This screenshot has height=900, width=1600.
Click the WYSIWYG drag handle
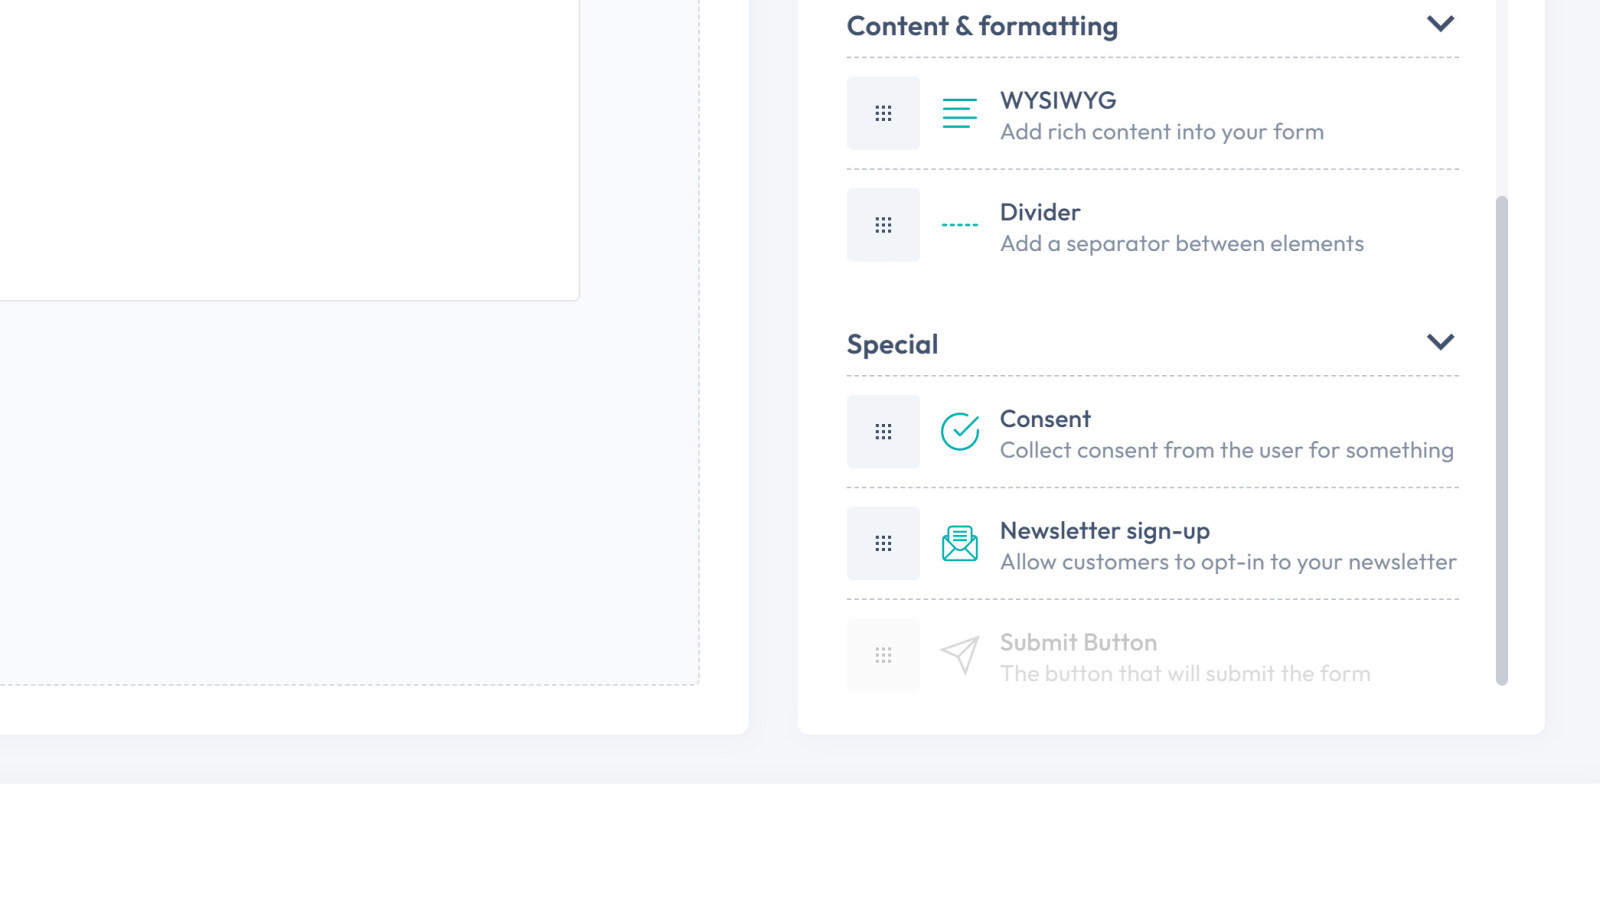point(883,113)
